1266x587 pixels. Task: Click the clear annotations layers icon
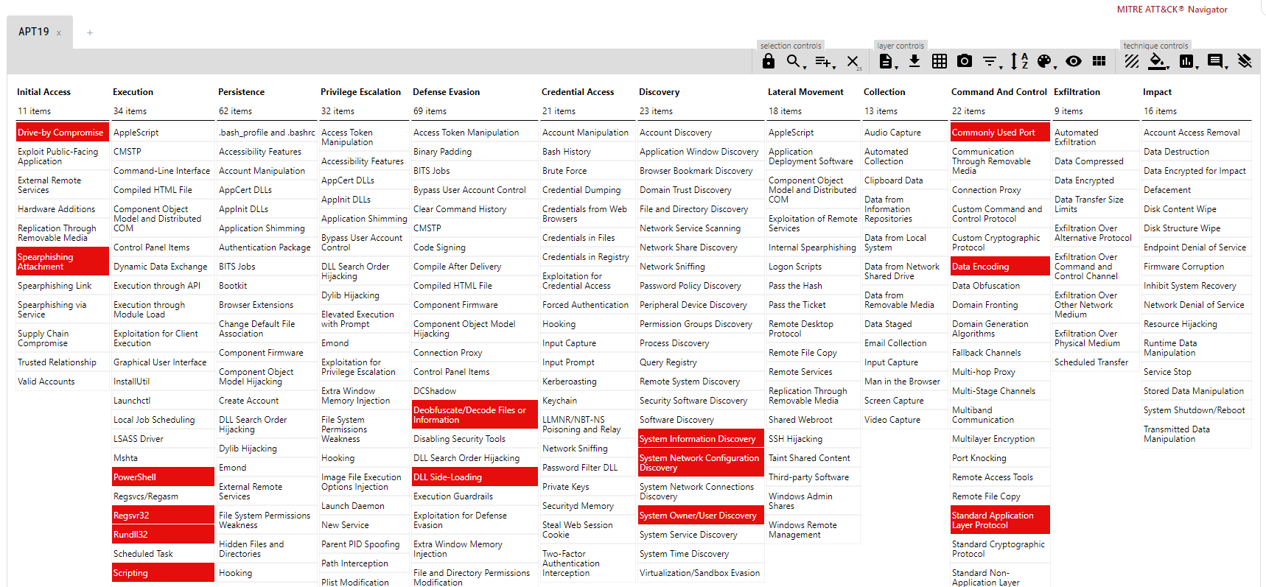(1245, 62)
